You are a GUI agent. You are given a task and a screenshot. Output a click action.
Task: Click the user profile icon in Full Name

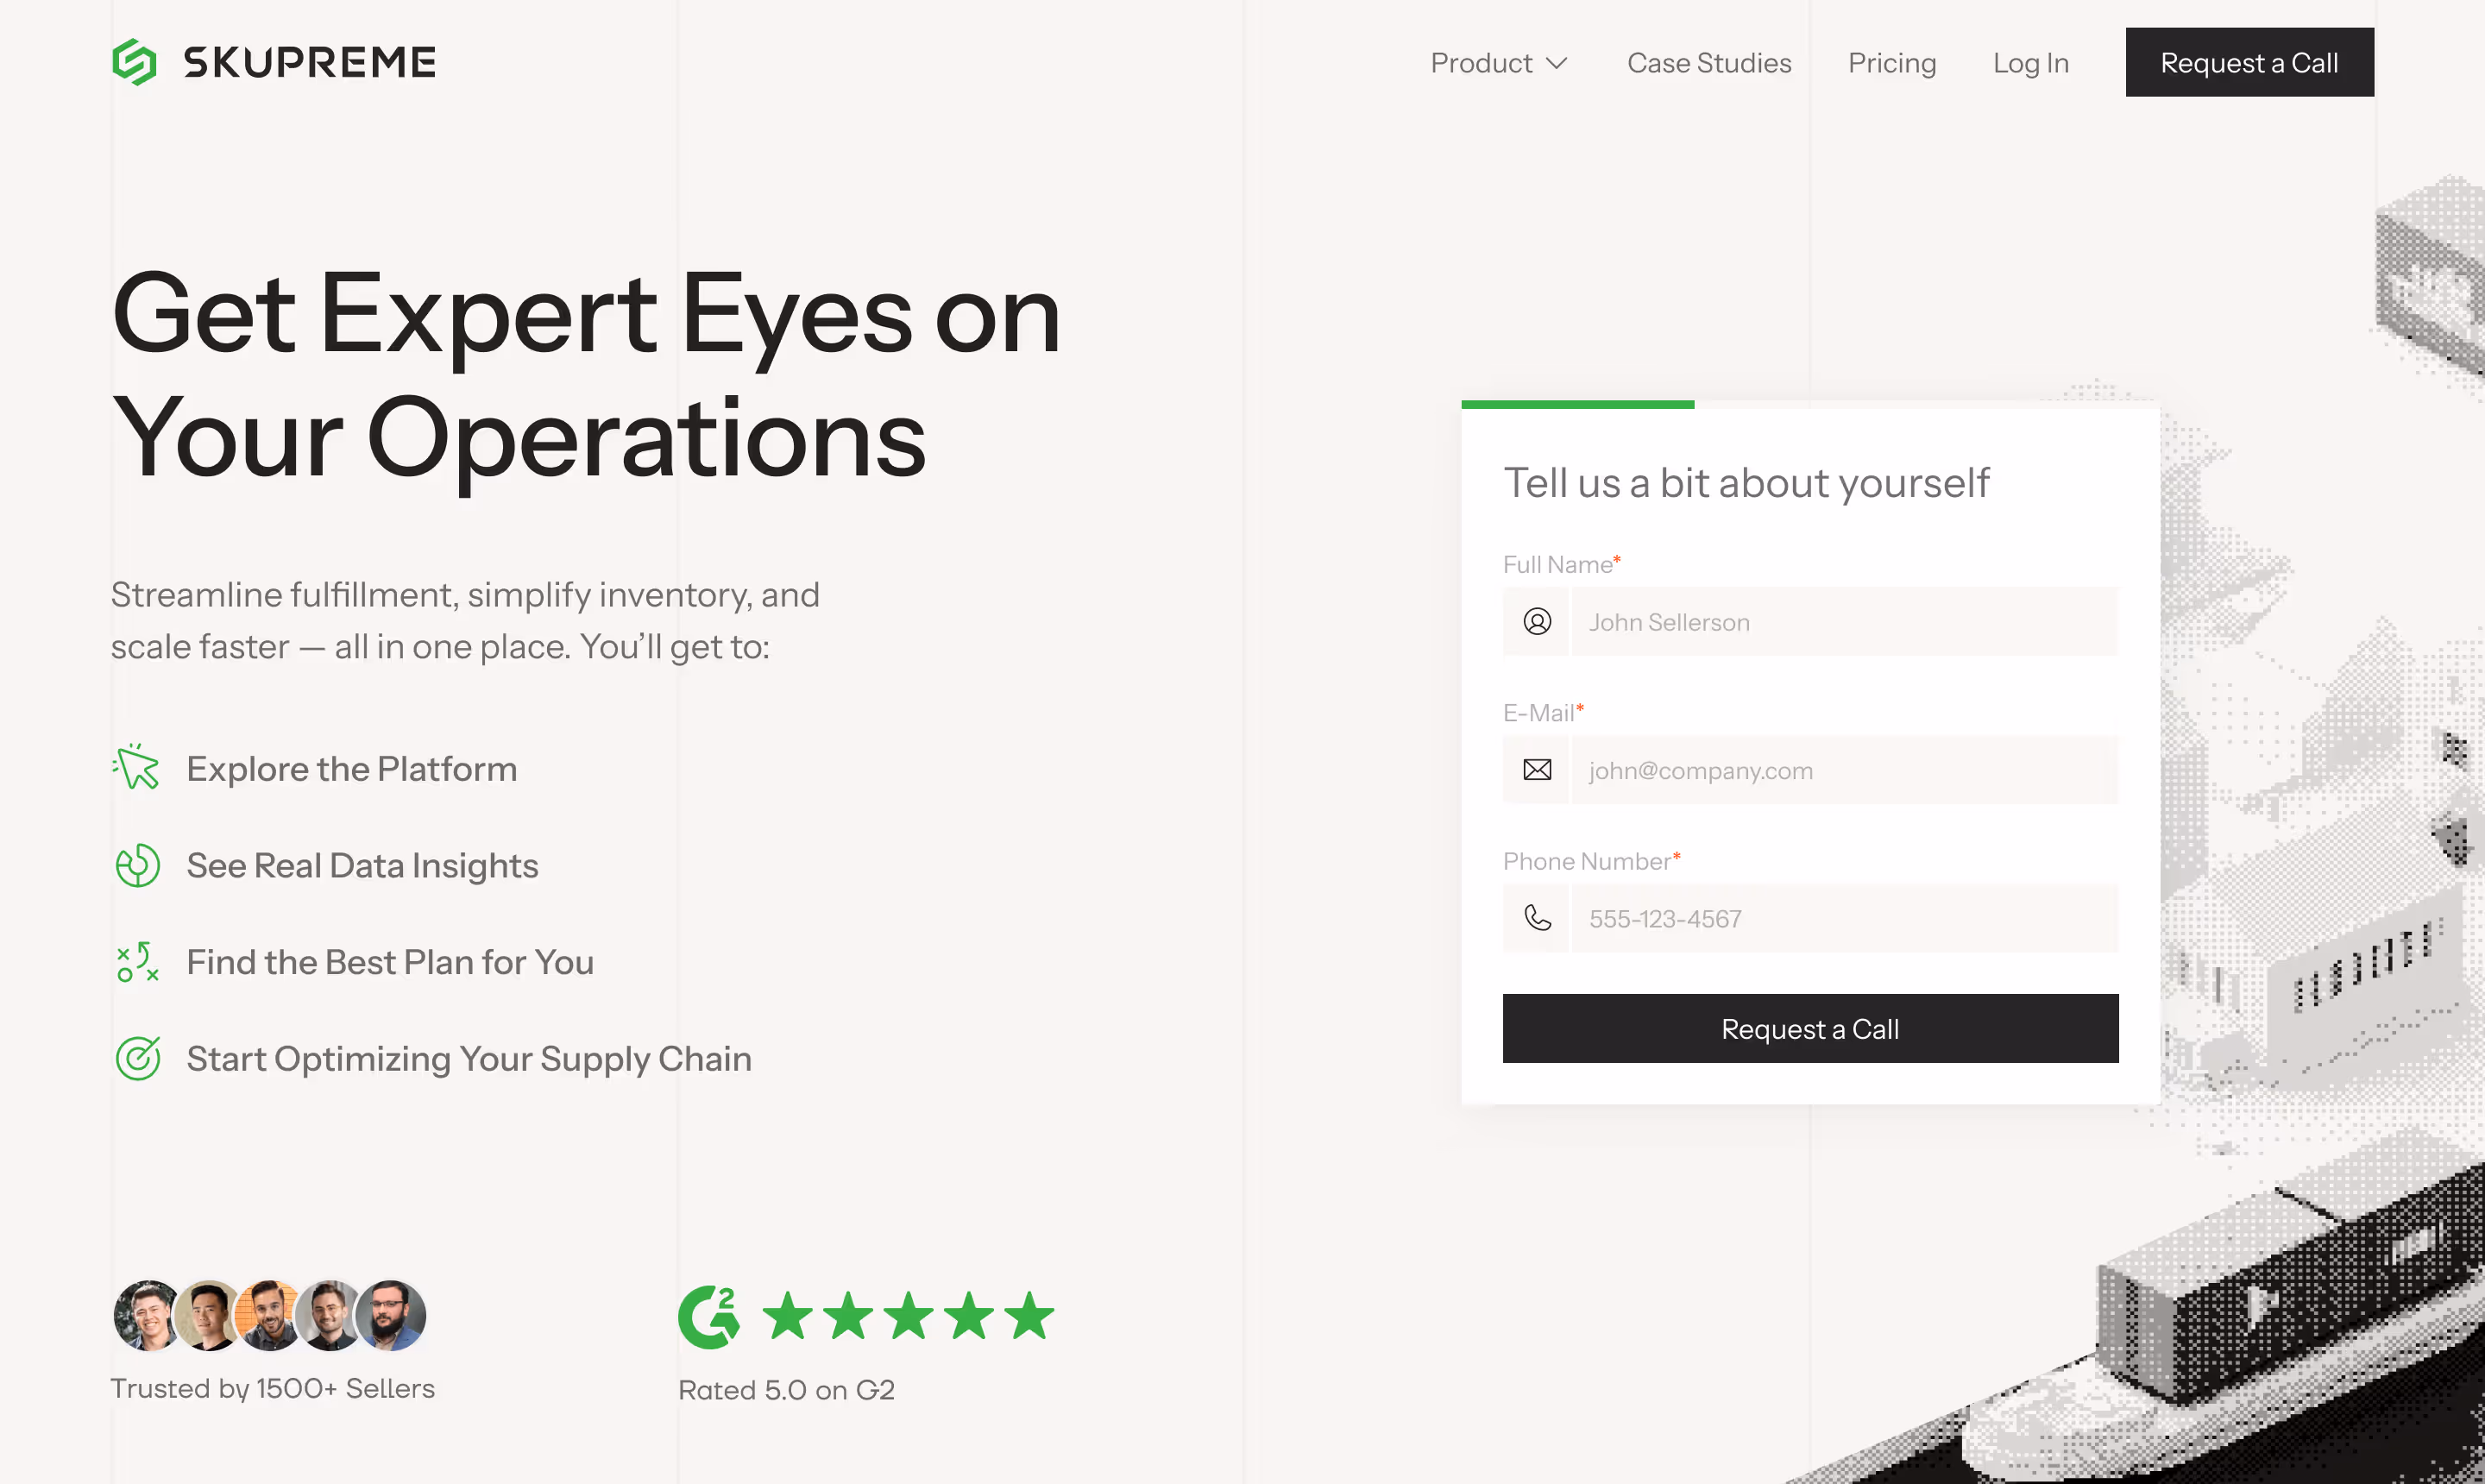click(1537, 622)
